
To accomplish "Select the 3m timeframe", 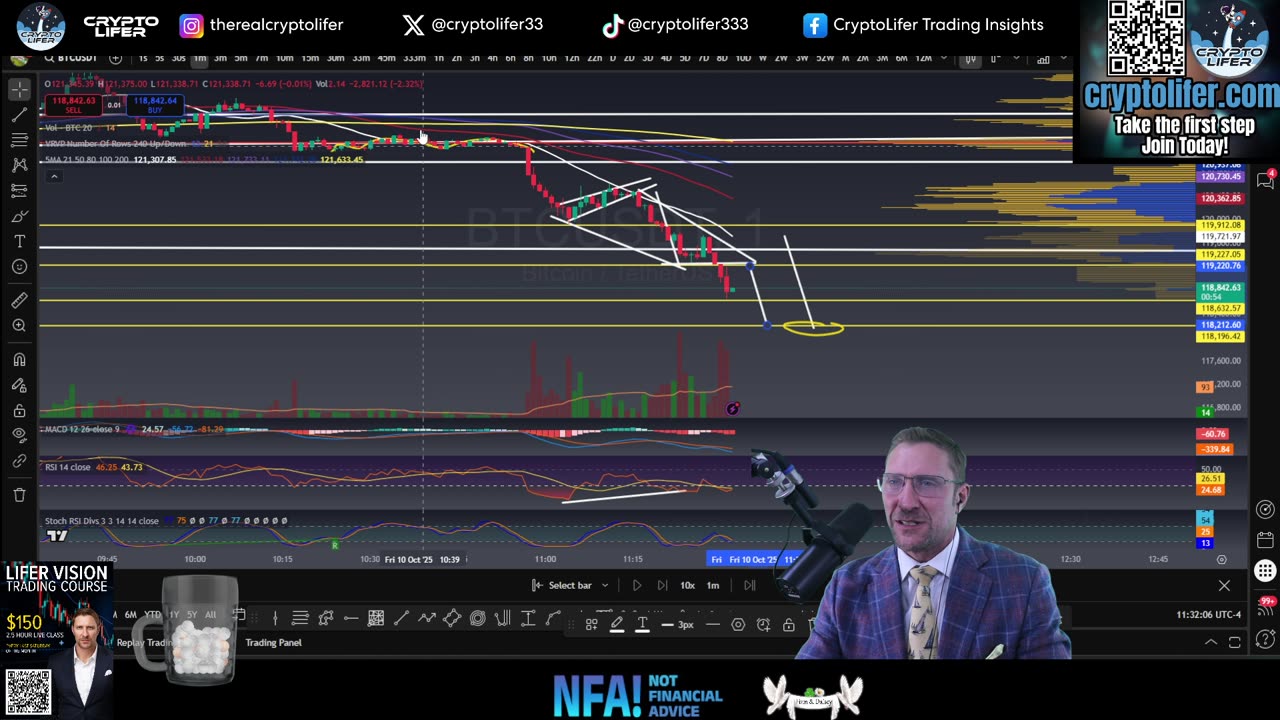I will point(220,58).
